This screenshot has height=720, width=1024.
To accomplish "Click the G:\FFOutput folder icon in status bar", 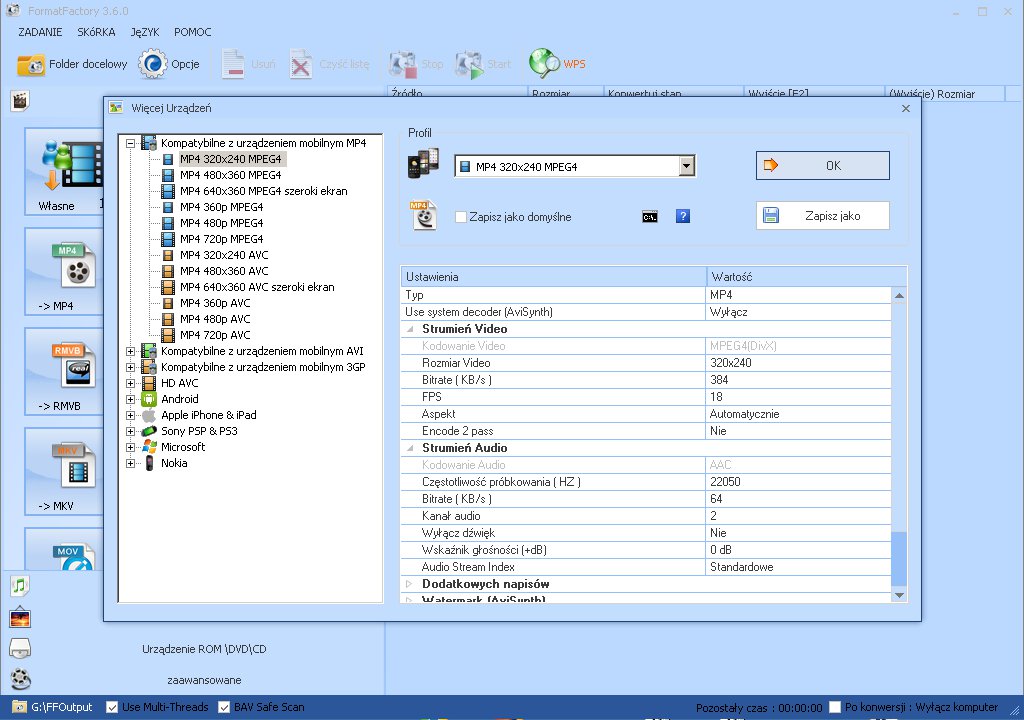I will tap(20, 707).
